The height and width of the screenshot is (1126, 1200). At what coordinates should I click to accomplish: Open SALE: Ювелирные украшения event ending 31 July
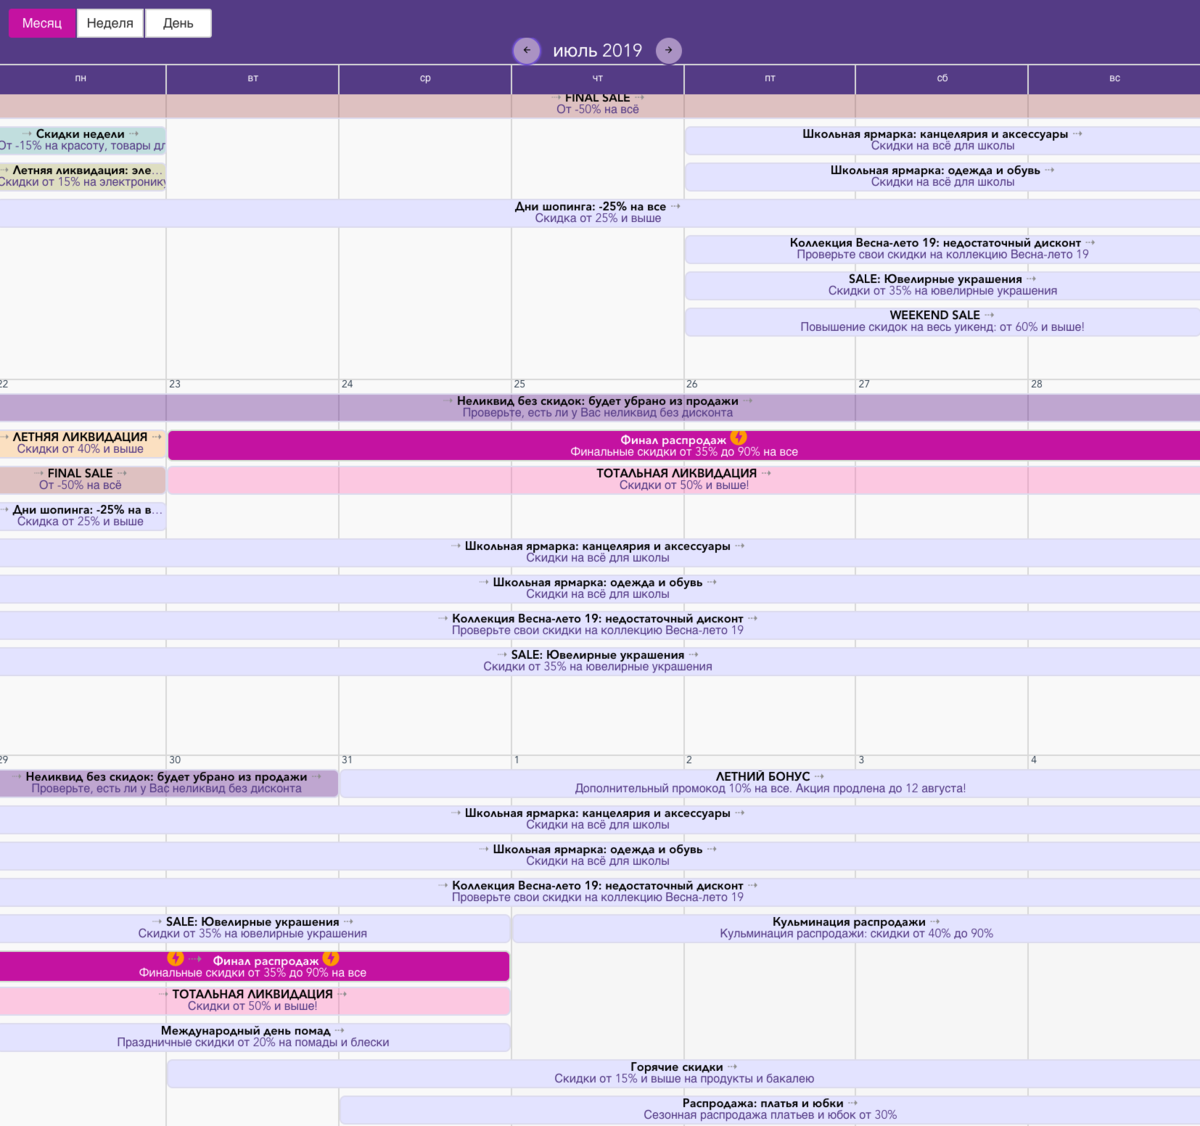click(254, 928)
